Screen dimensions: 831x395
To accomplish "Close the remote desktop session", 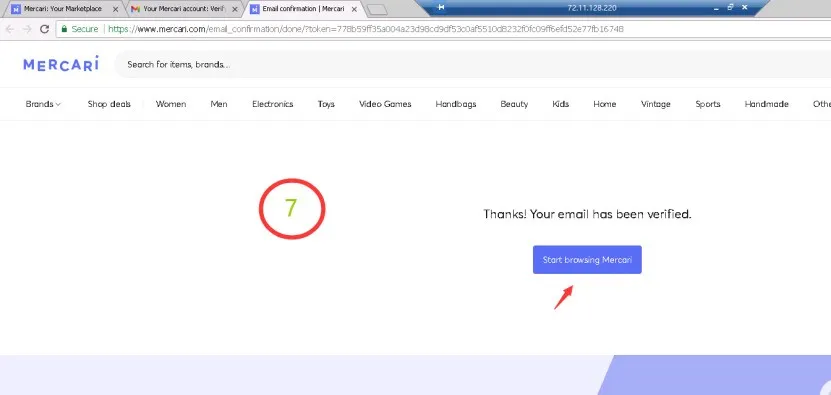I will (745, 7).
